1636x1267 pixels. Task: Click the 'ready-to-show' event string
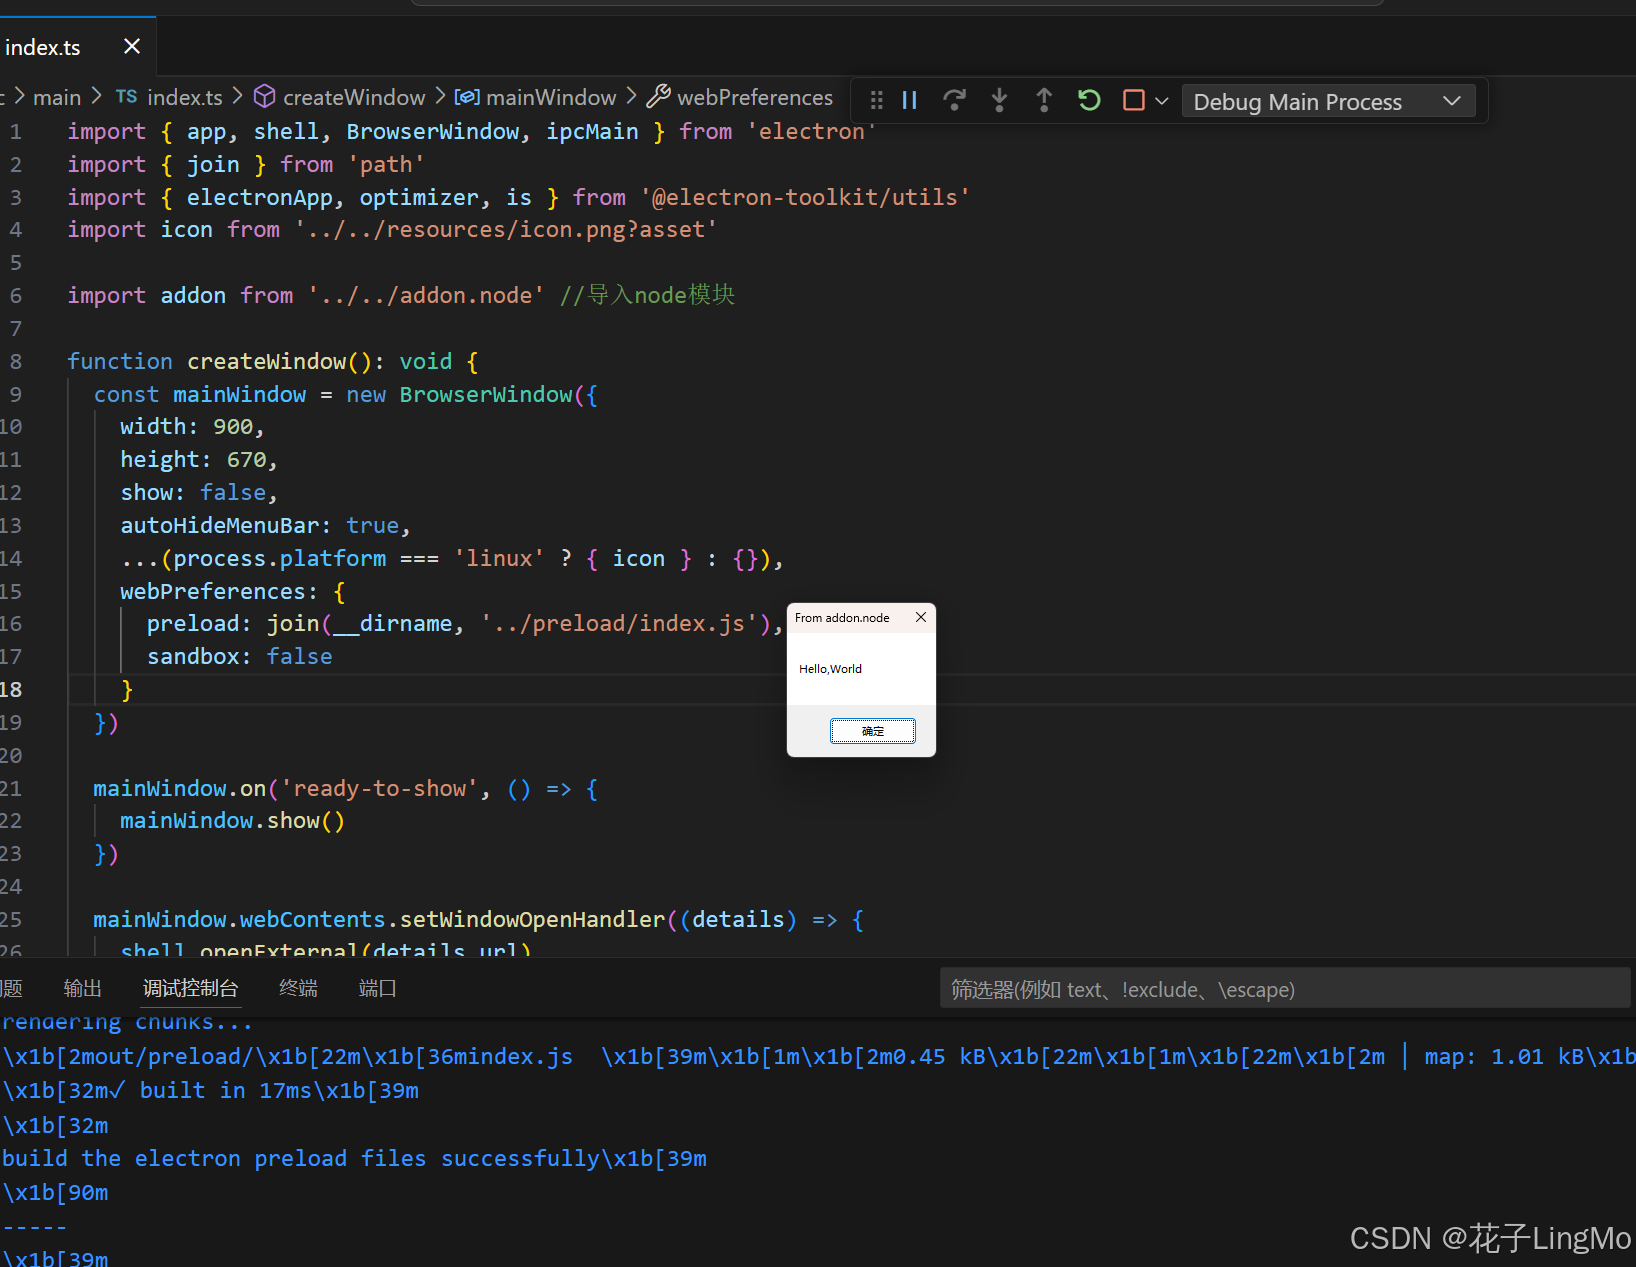(380, 788)
